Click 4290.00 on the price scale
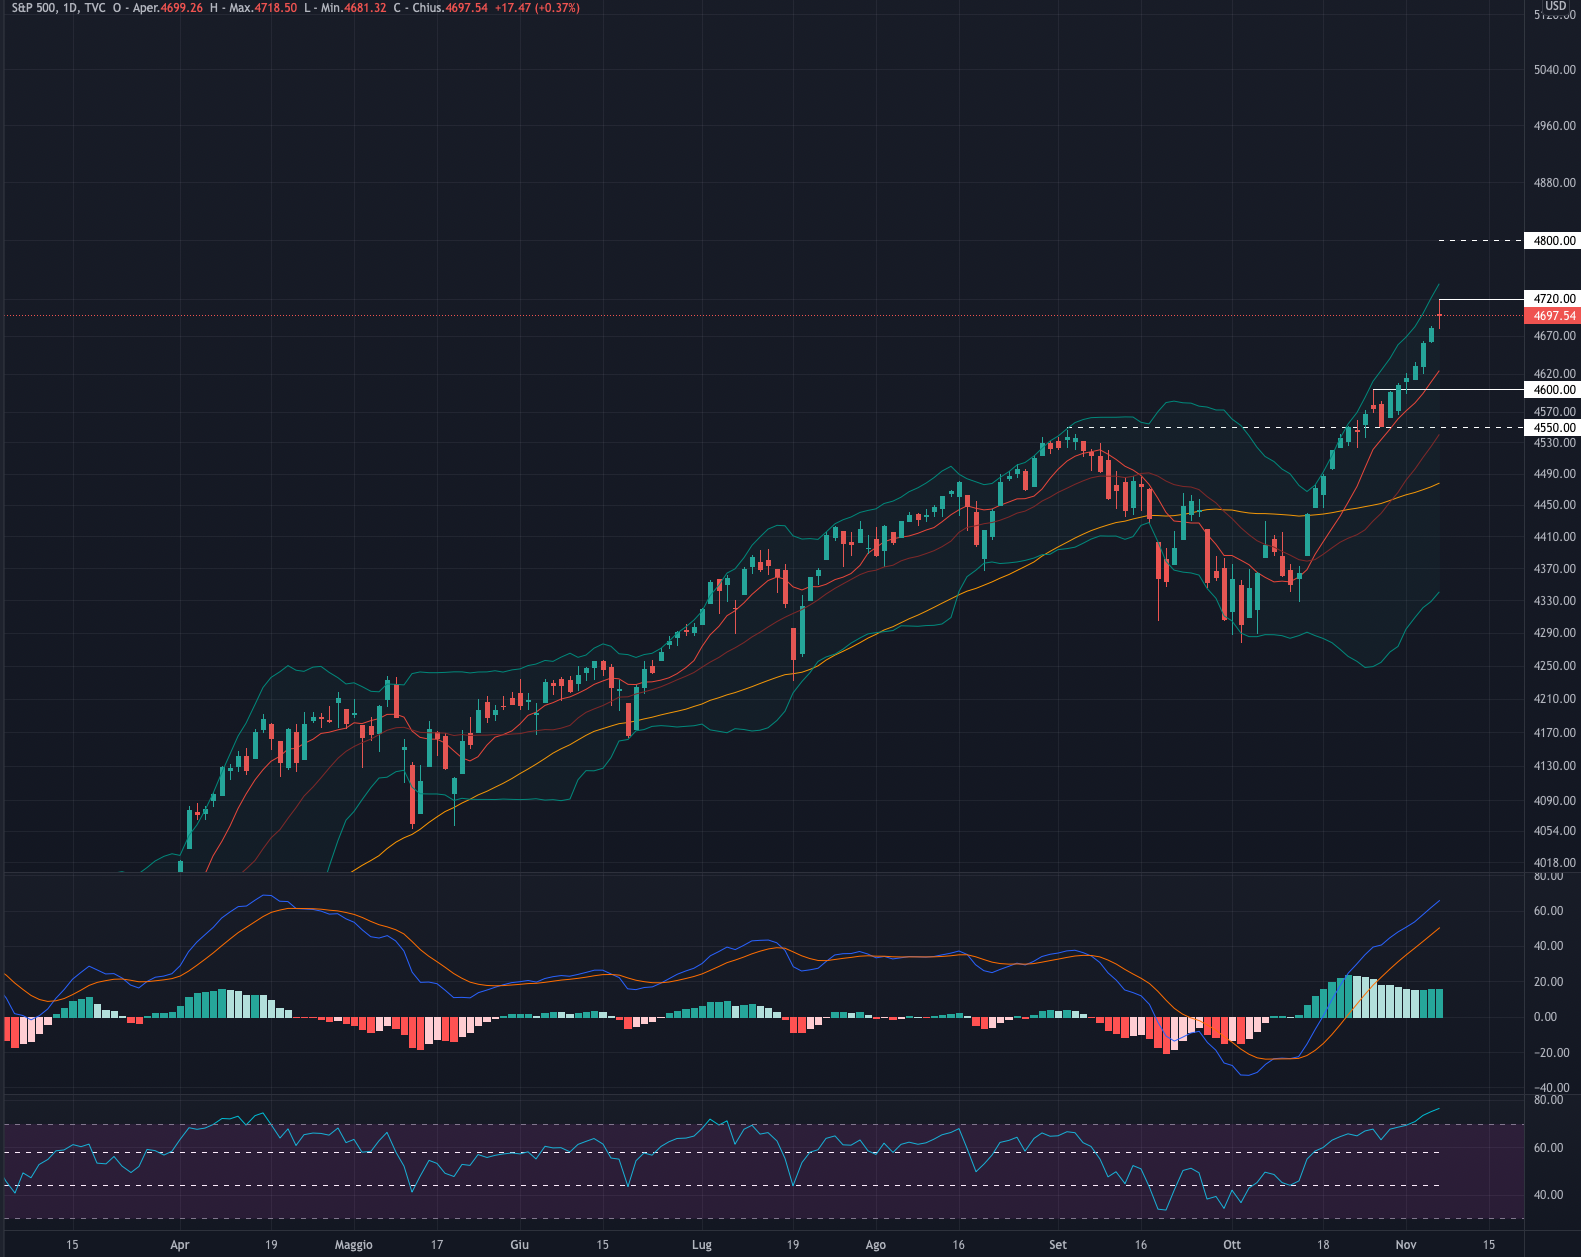The image size is (1581, 1257). [x=1555, y=633]
